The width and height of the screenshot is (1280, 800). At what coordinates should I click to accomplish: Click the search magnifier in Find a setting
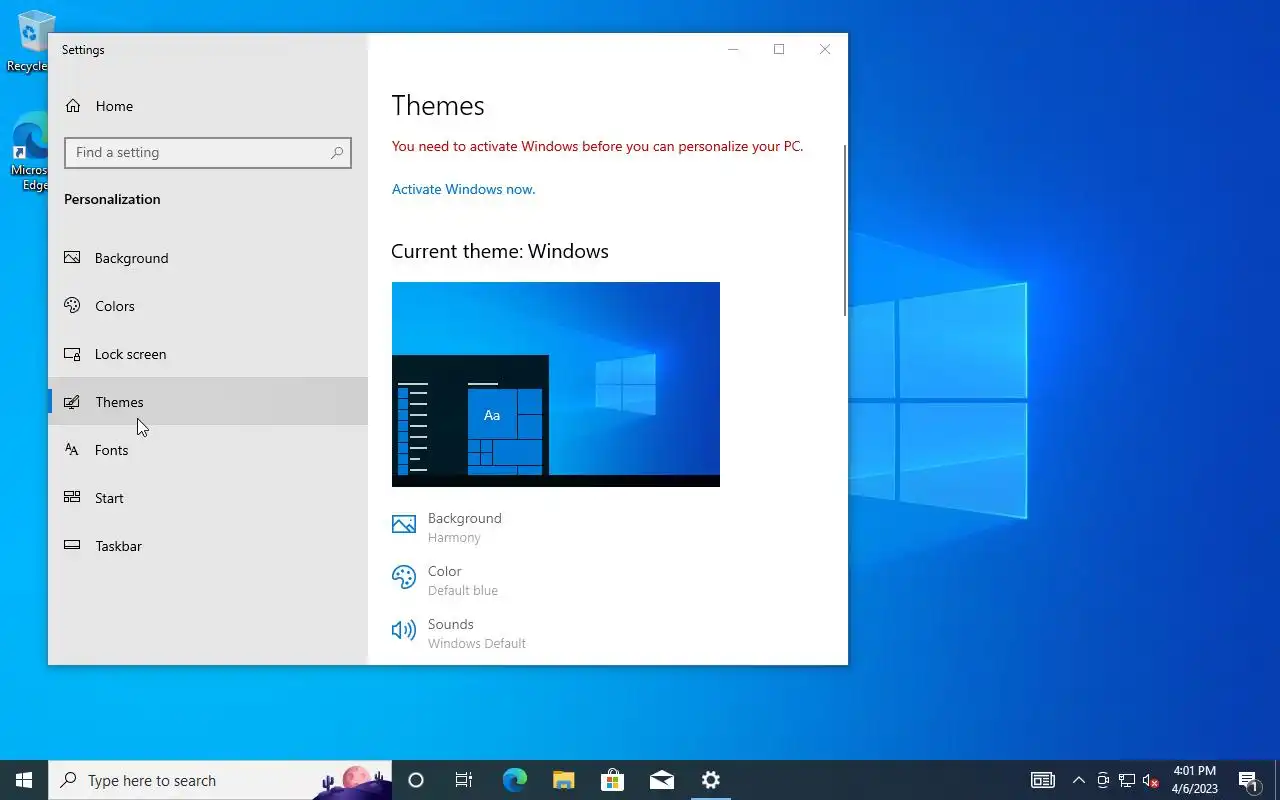[x=337, y=153]
